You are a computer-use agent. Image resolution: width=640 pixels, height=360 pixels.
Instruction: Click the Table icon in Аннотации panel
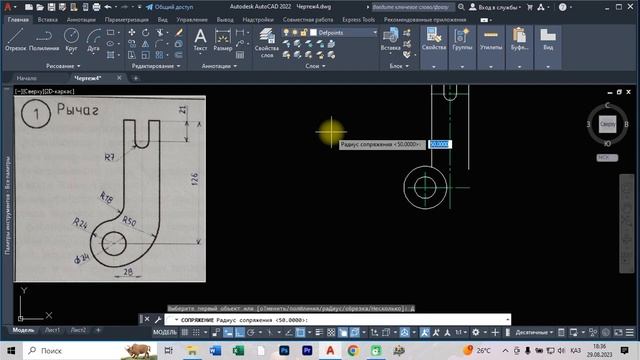[x=240, y=55]
